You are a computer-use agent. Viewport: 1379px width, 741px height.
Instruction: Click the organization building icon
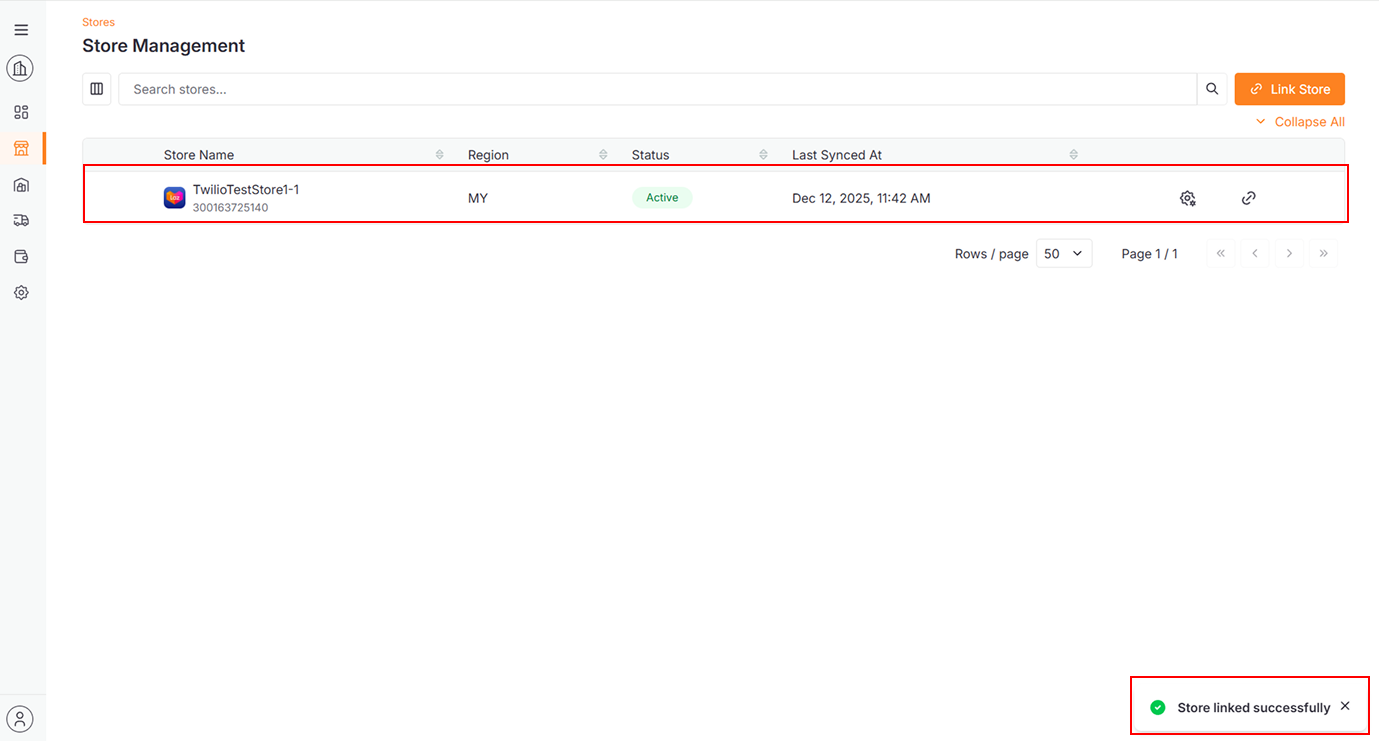(20, 68)
